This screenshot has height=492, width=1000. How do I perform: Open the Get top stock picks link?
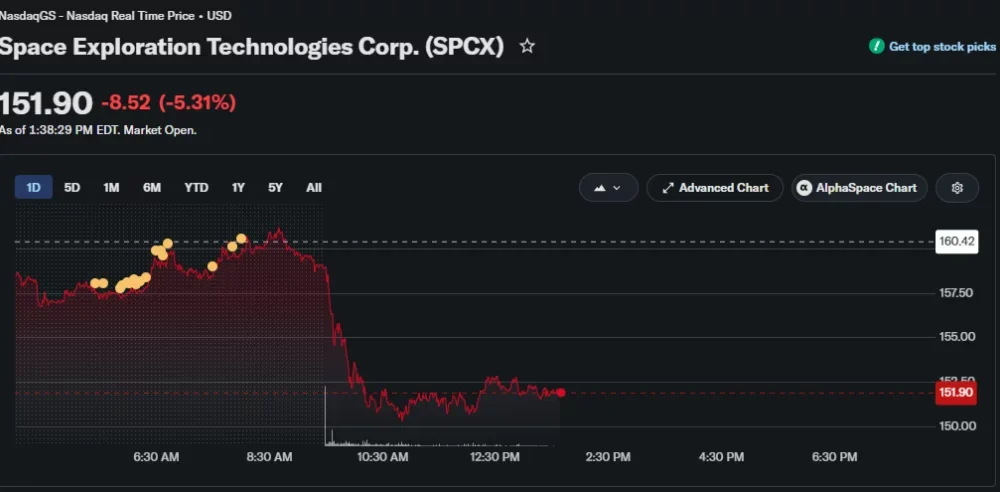click(x=942, y=47)
